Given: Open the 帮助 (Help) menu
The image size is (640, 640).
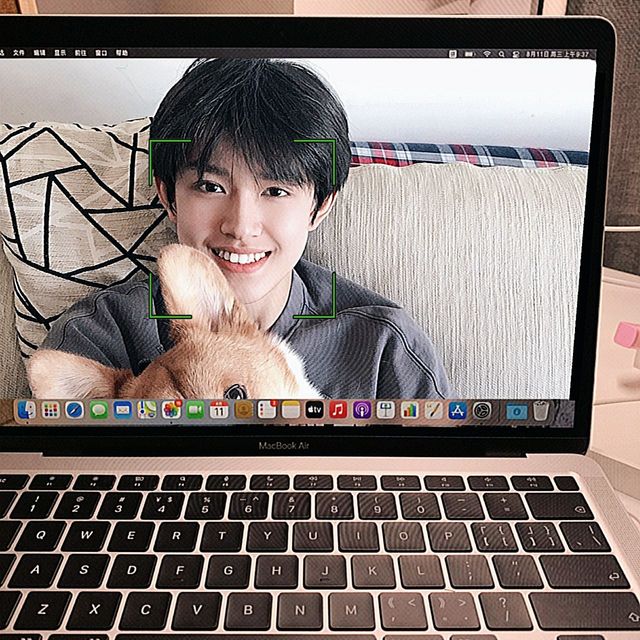Looking at the screenshot, I should coord(122,52).
